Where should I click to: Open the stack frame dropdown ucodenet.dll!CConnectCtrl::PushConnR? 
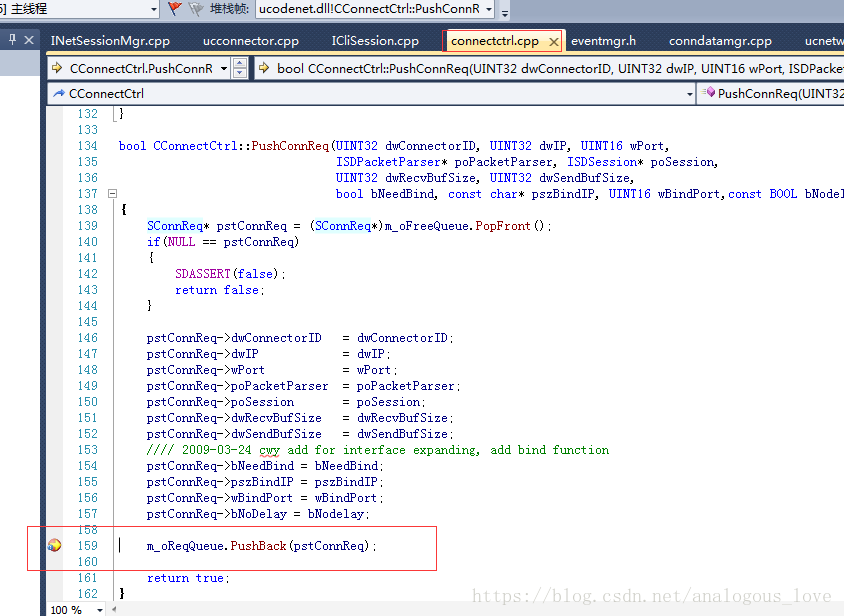[489, 9]
